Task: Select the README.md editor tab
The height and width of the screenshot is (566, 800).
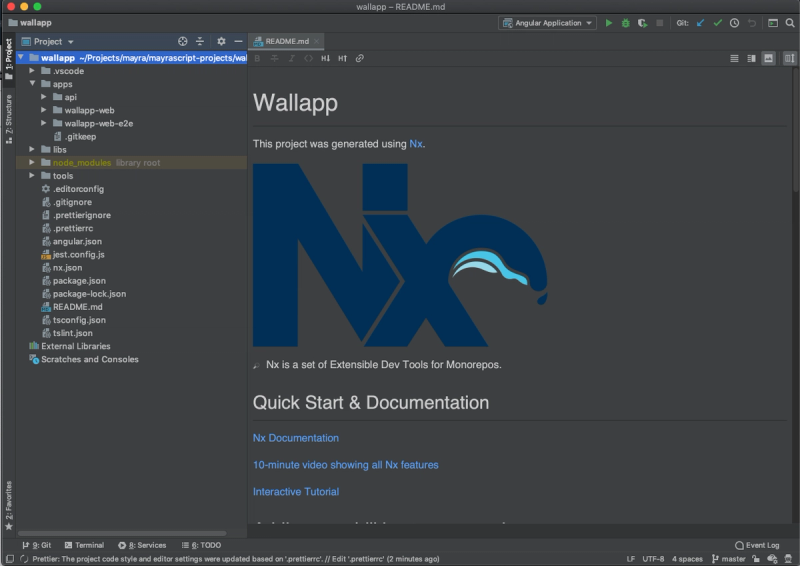Action: [x=287, y=42]
